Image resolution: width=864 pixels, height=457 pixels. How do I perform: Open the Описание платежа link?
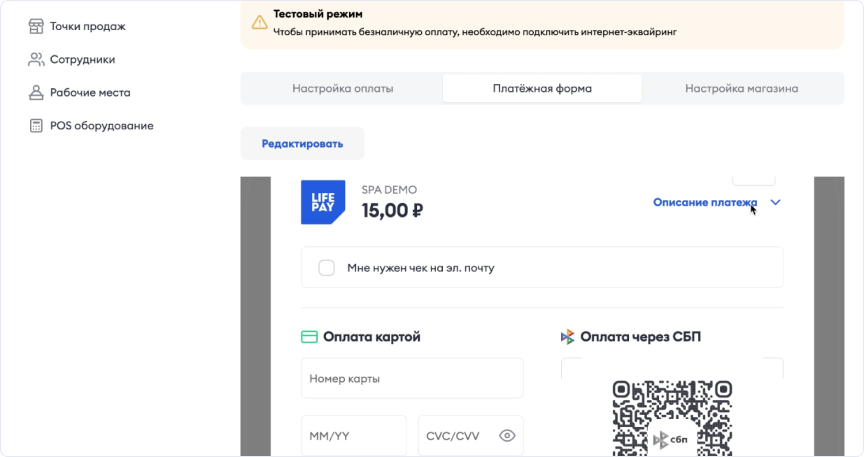pos(704,203)
